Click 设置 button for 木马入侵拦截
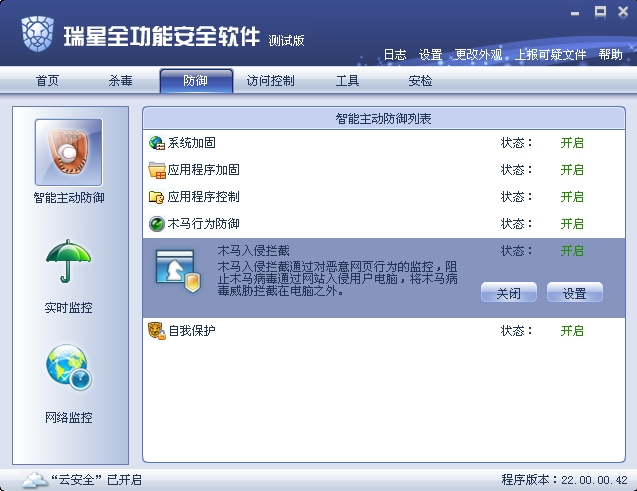This screenshot has width=637, height=491. [574, 292]
